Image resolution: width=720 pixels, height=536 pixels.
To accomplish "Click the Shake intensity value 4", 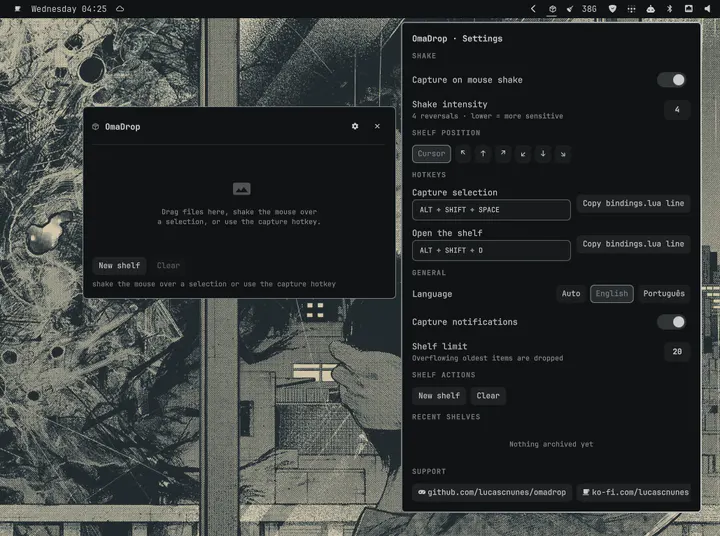I will tap(677, 110).
